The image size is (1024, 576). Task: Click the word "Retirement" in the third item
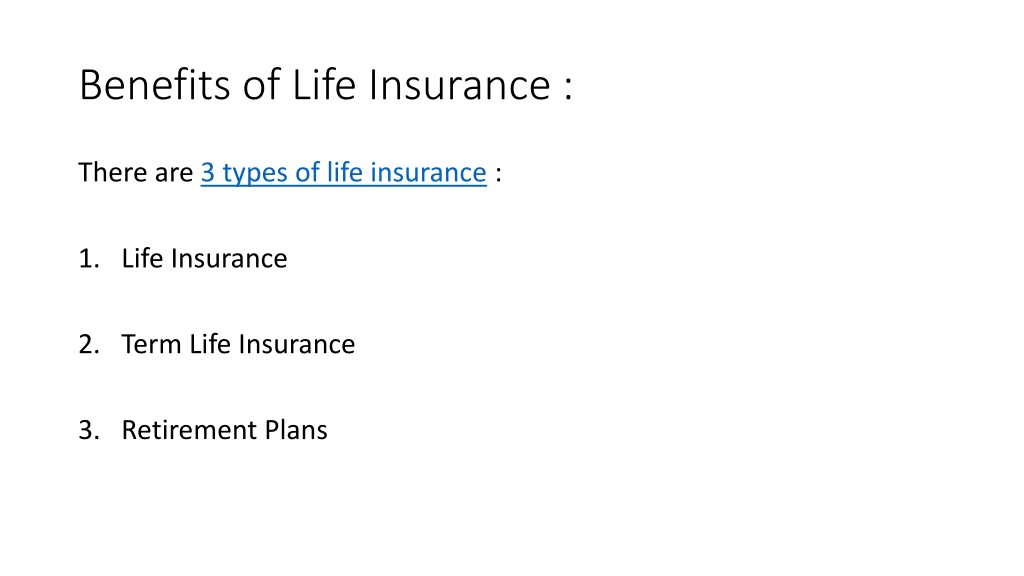189,430
